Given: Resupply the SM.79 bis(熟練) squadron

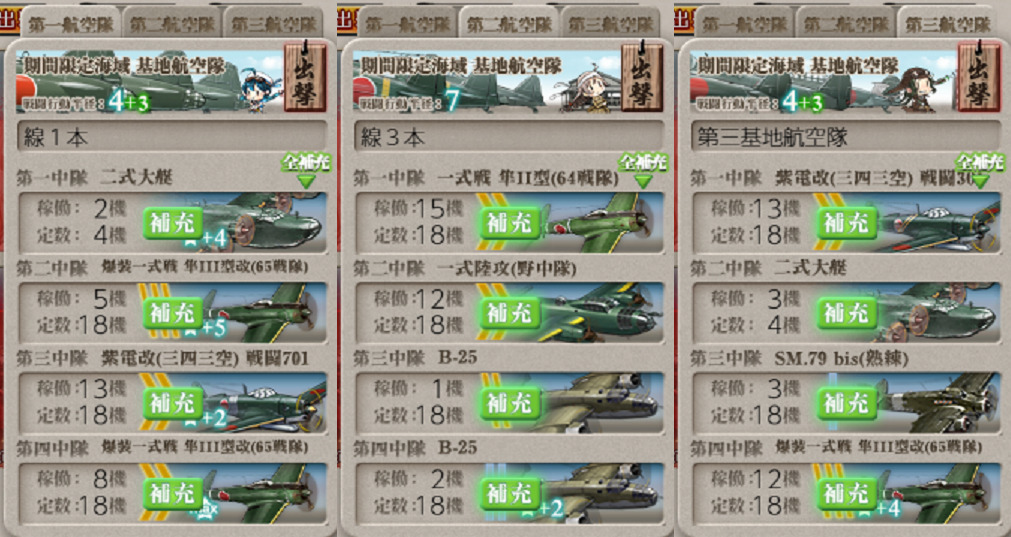Looking at the screenshot, I should point(847,404).
